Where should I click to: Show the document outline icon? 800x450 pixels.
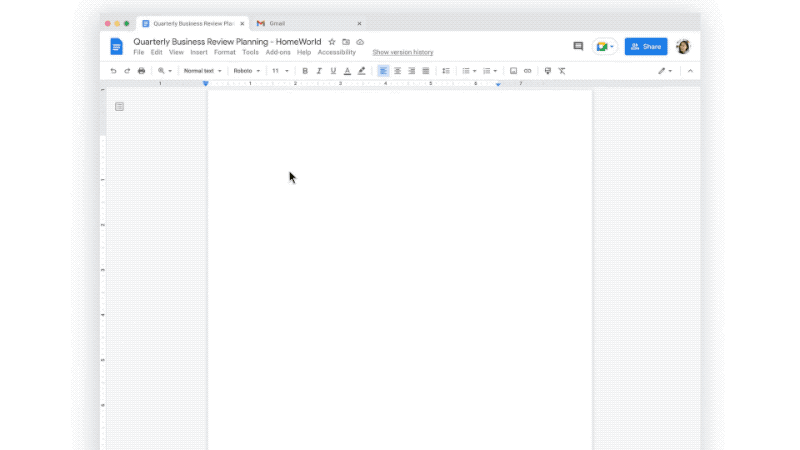120,106
